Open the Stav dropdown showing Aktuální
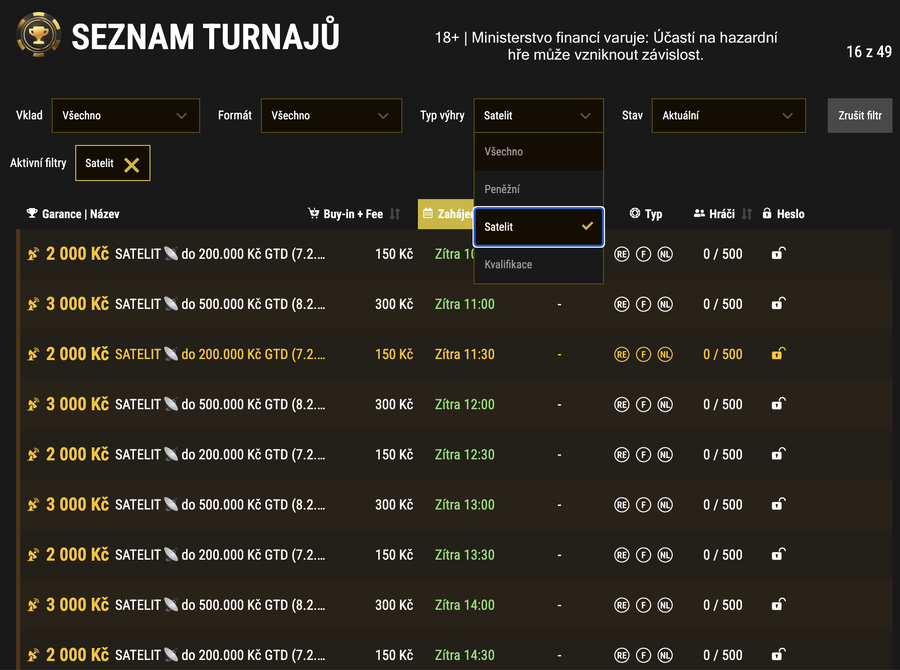The width and height of the screenshot is (900, 670). [728, 115]
